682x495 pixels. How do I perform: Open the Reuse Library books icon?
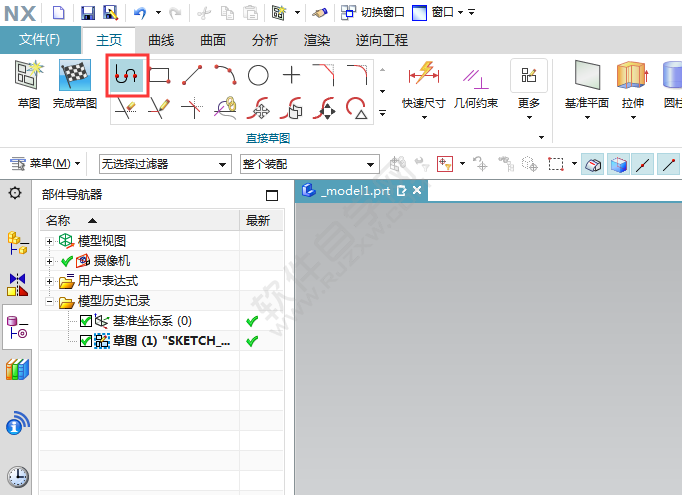tap(17, 369)
